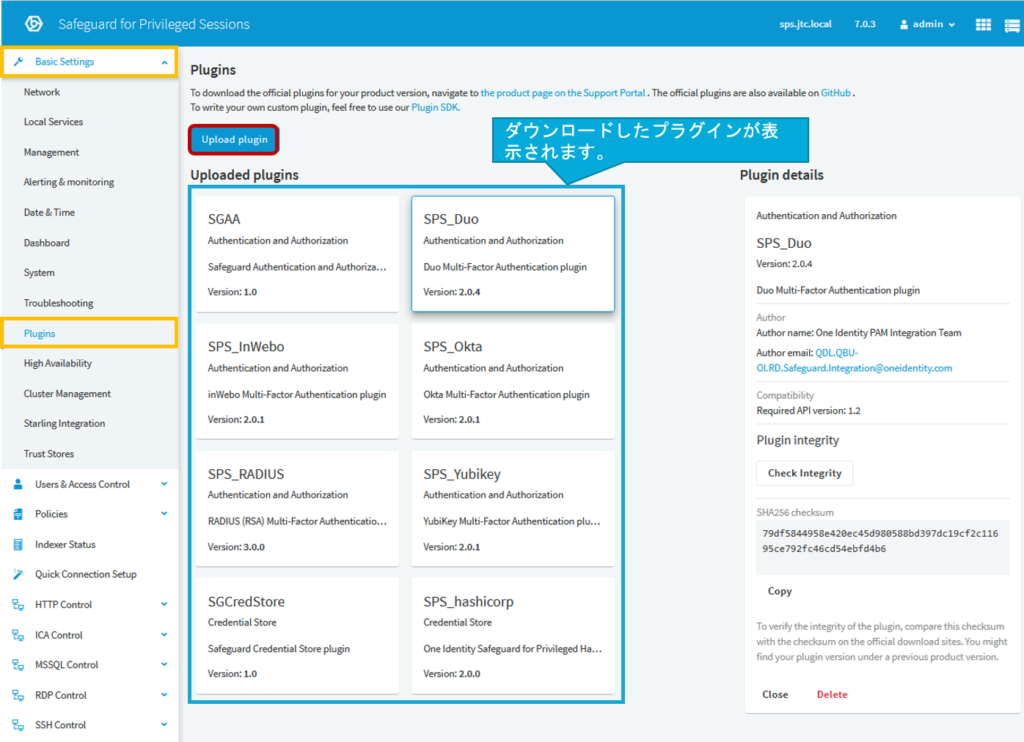Click the Indexer Status icon
1024x742 pixels.
click(x=18, y=544)
